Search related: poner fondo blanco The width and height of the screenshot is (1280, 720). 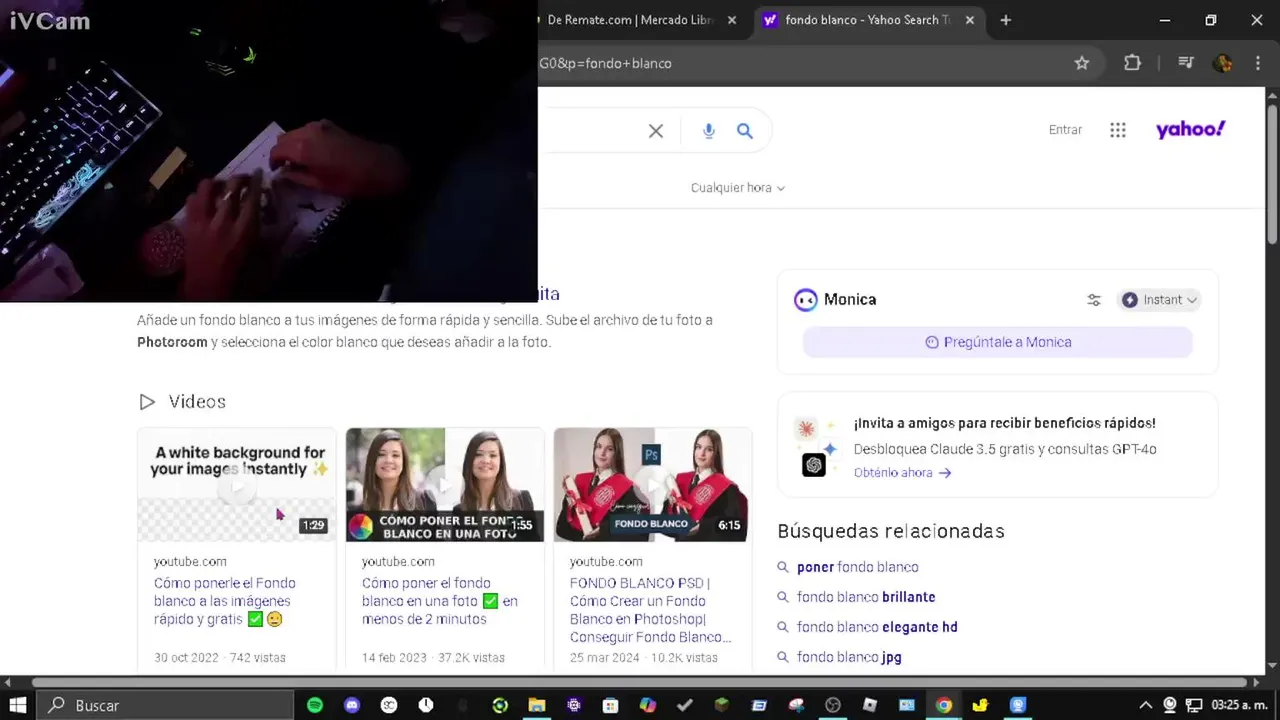coord(857,567)
